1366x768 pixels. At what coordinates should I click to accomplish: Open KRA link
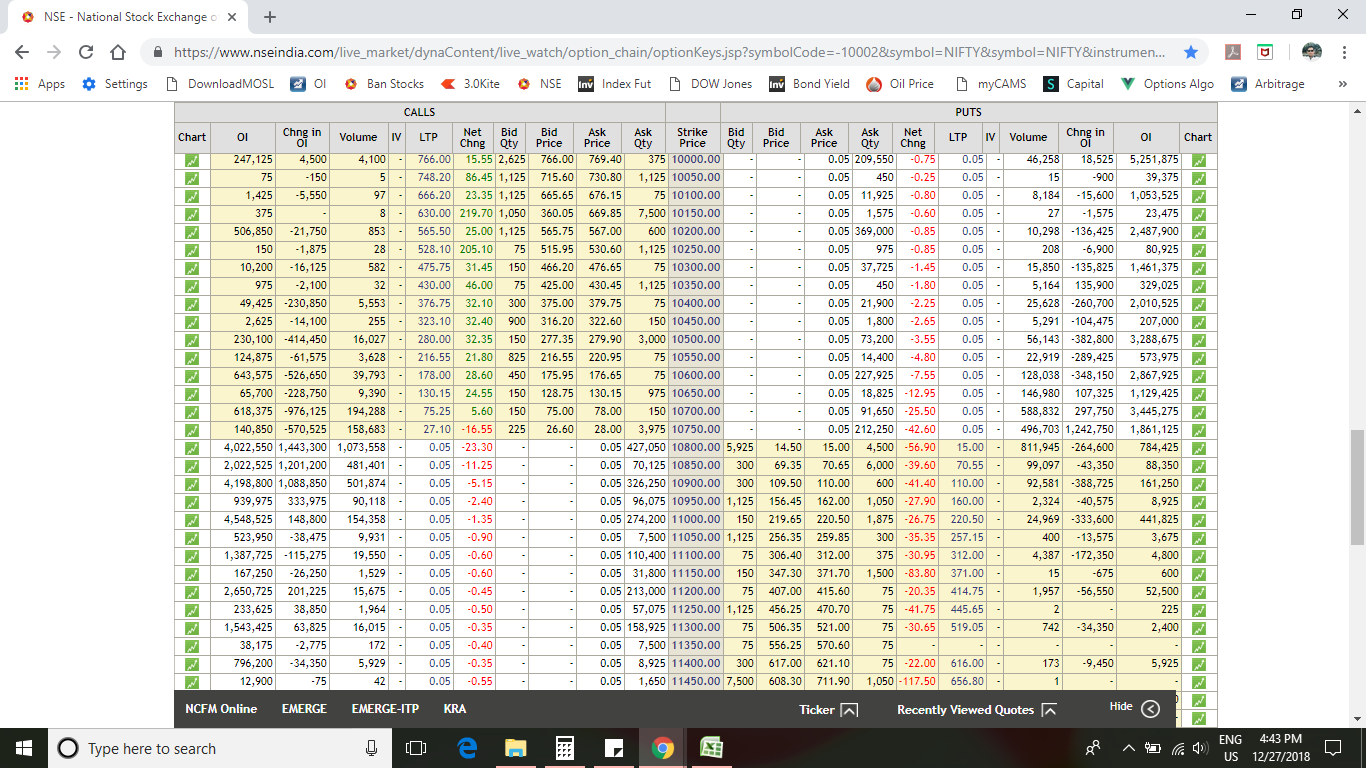click(454, 709)
